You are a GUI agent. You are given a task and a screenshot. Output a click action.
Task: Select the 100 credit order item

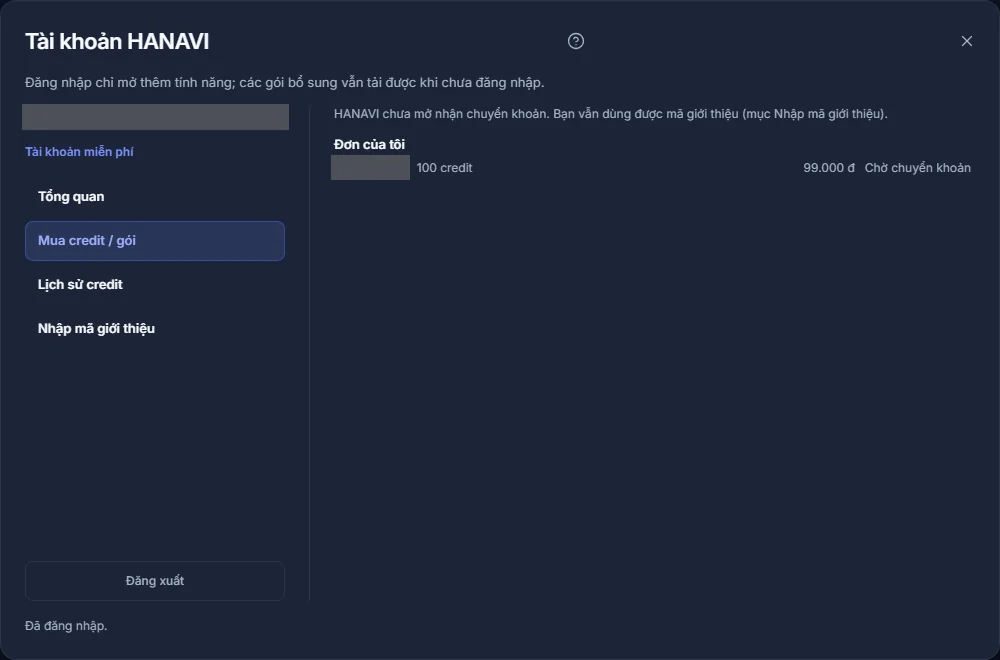[x=445, y=168]
